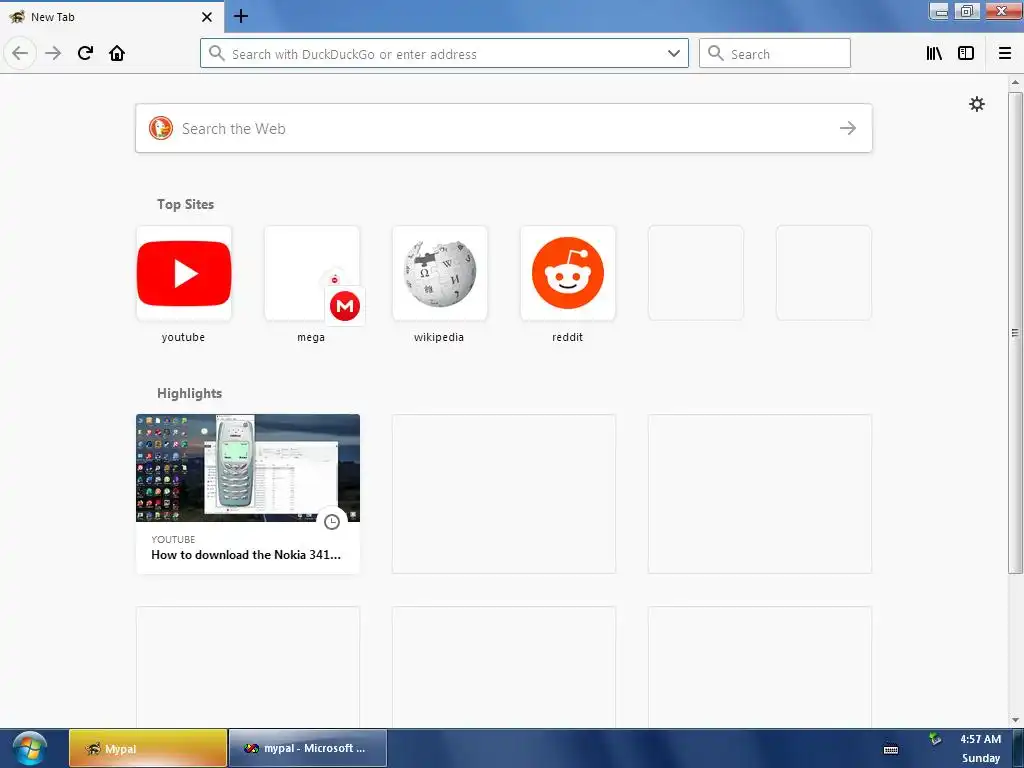Click the Highlights section heading
Viewport: 1024px width, 768px height.
[189, 393]
